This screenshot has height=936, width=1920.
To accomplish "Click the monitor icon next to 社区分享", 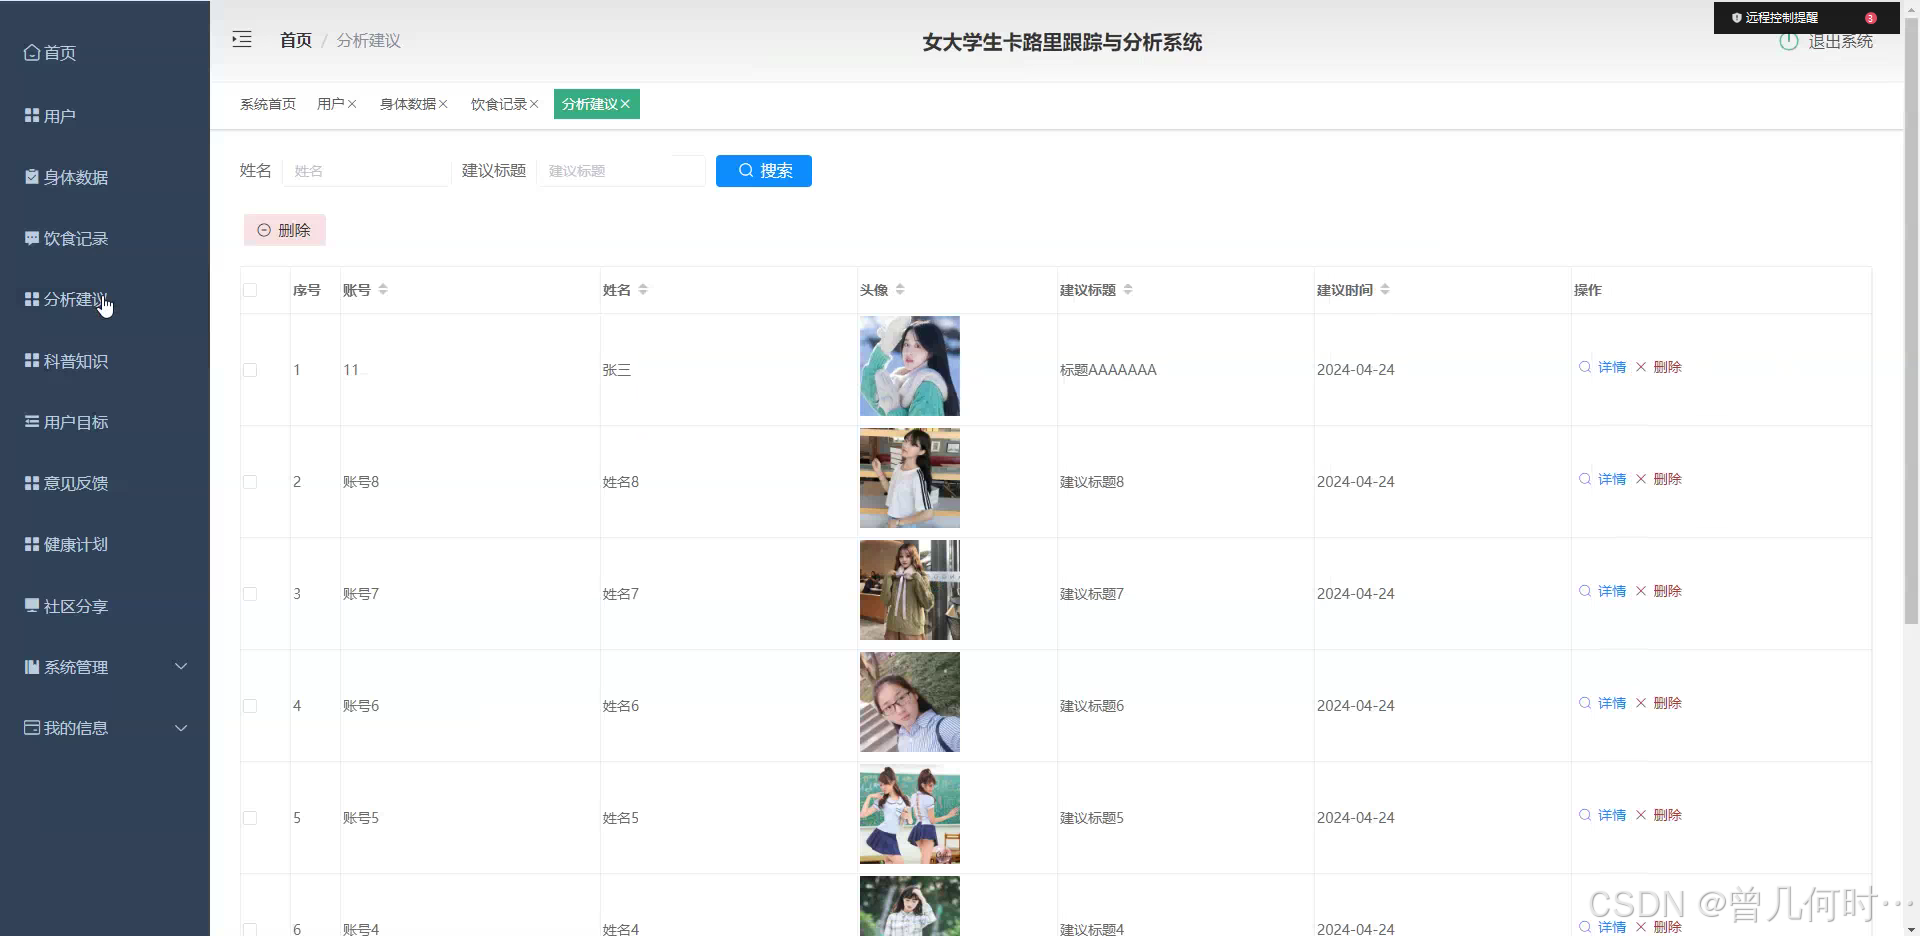I will point(32,605).
